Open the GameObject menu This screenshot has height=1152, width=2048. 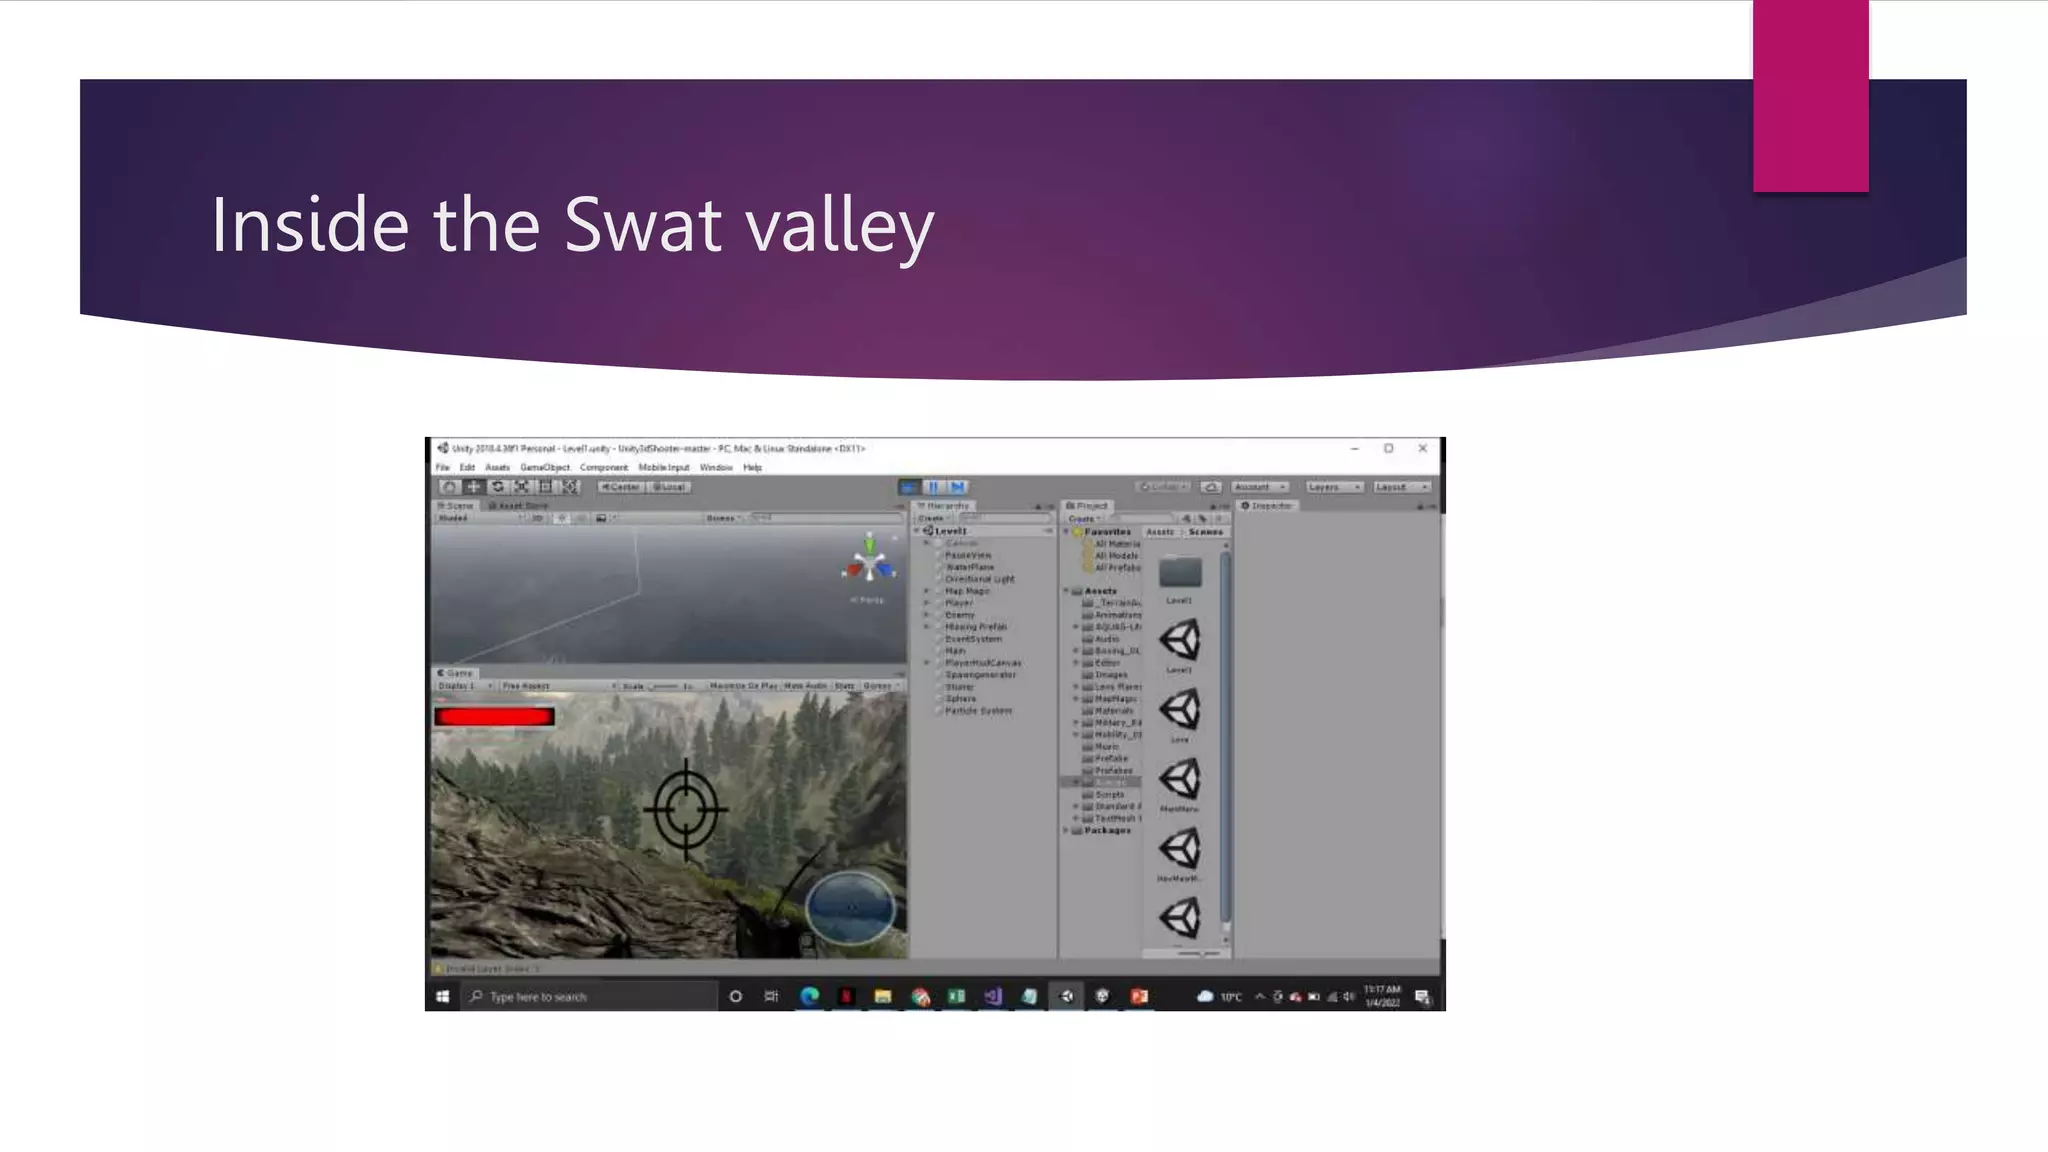coord(544,467)
